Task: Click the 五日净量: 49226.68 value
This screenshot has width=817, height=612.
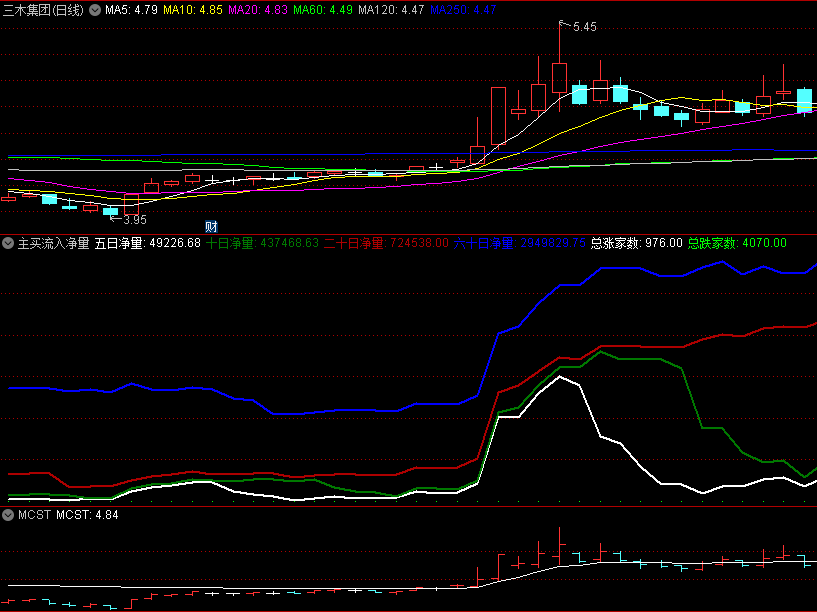Action: pos(147,243)
